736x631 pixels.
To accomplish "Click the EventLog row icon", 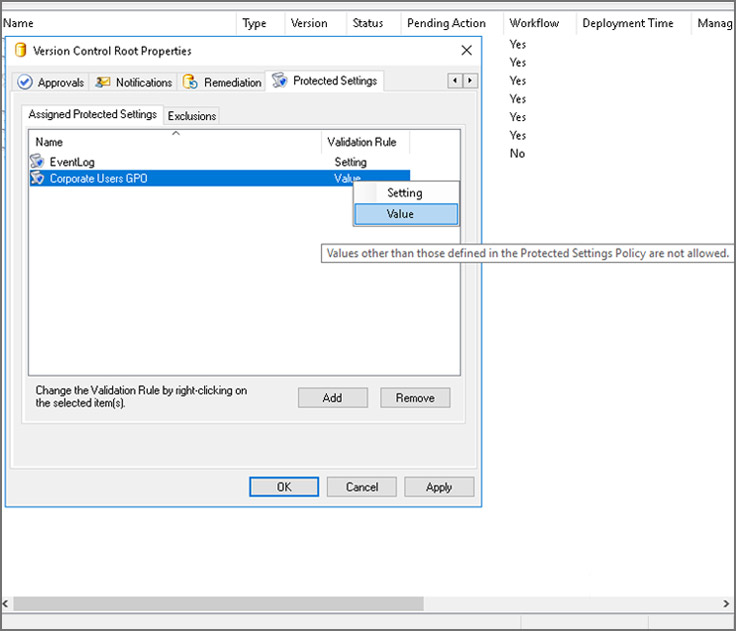I will tap(37, 161).
